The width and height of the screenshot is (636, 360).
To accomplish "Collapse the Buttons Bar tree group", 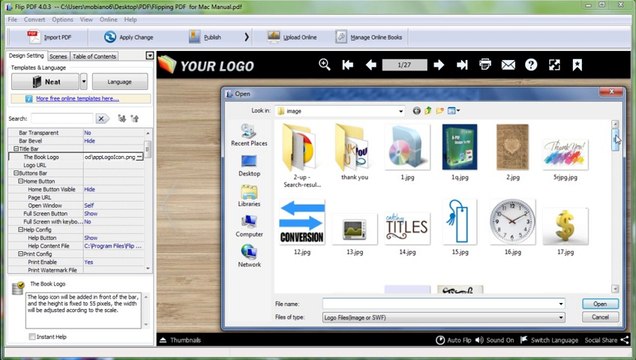I will pos(16,173).
